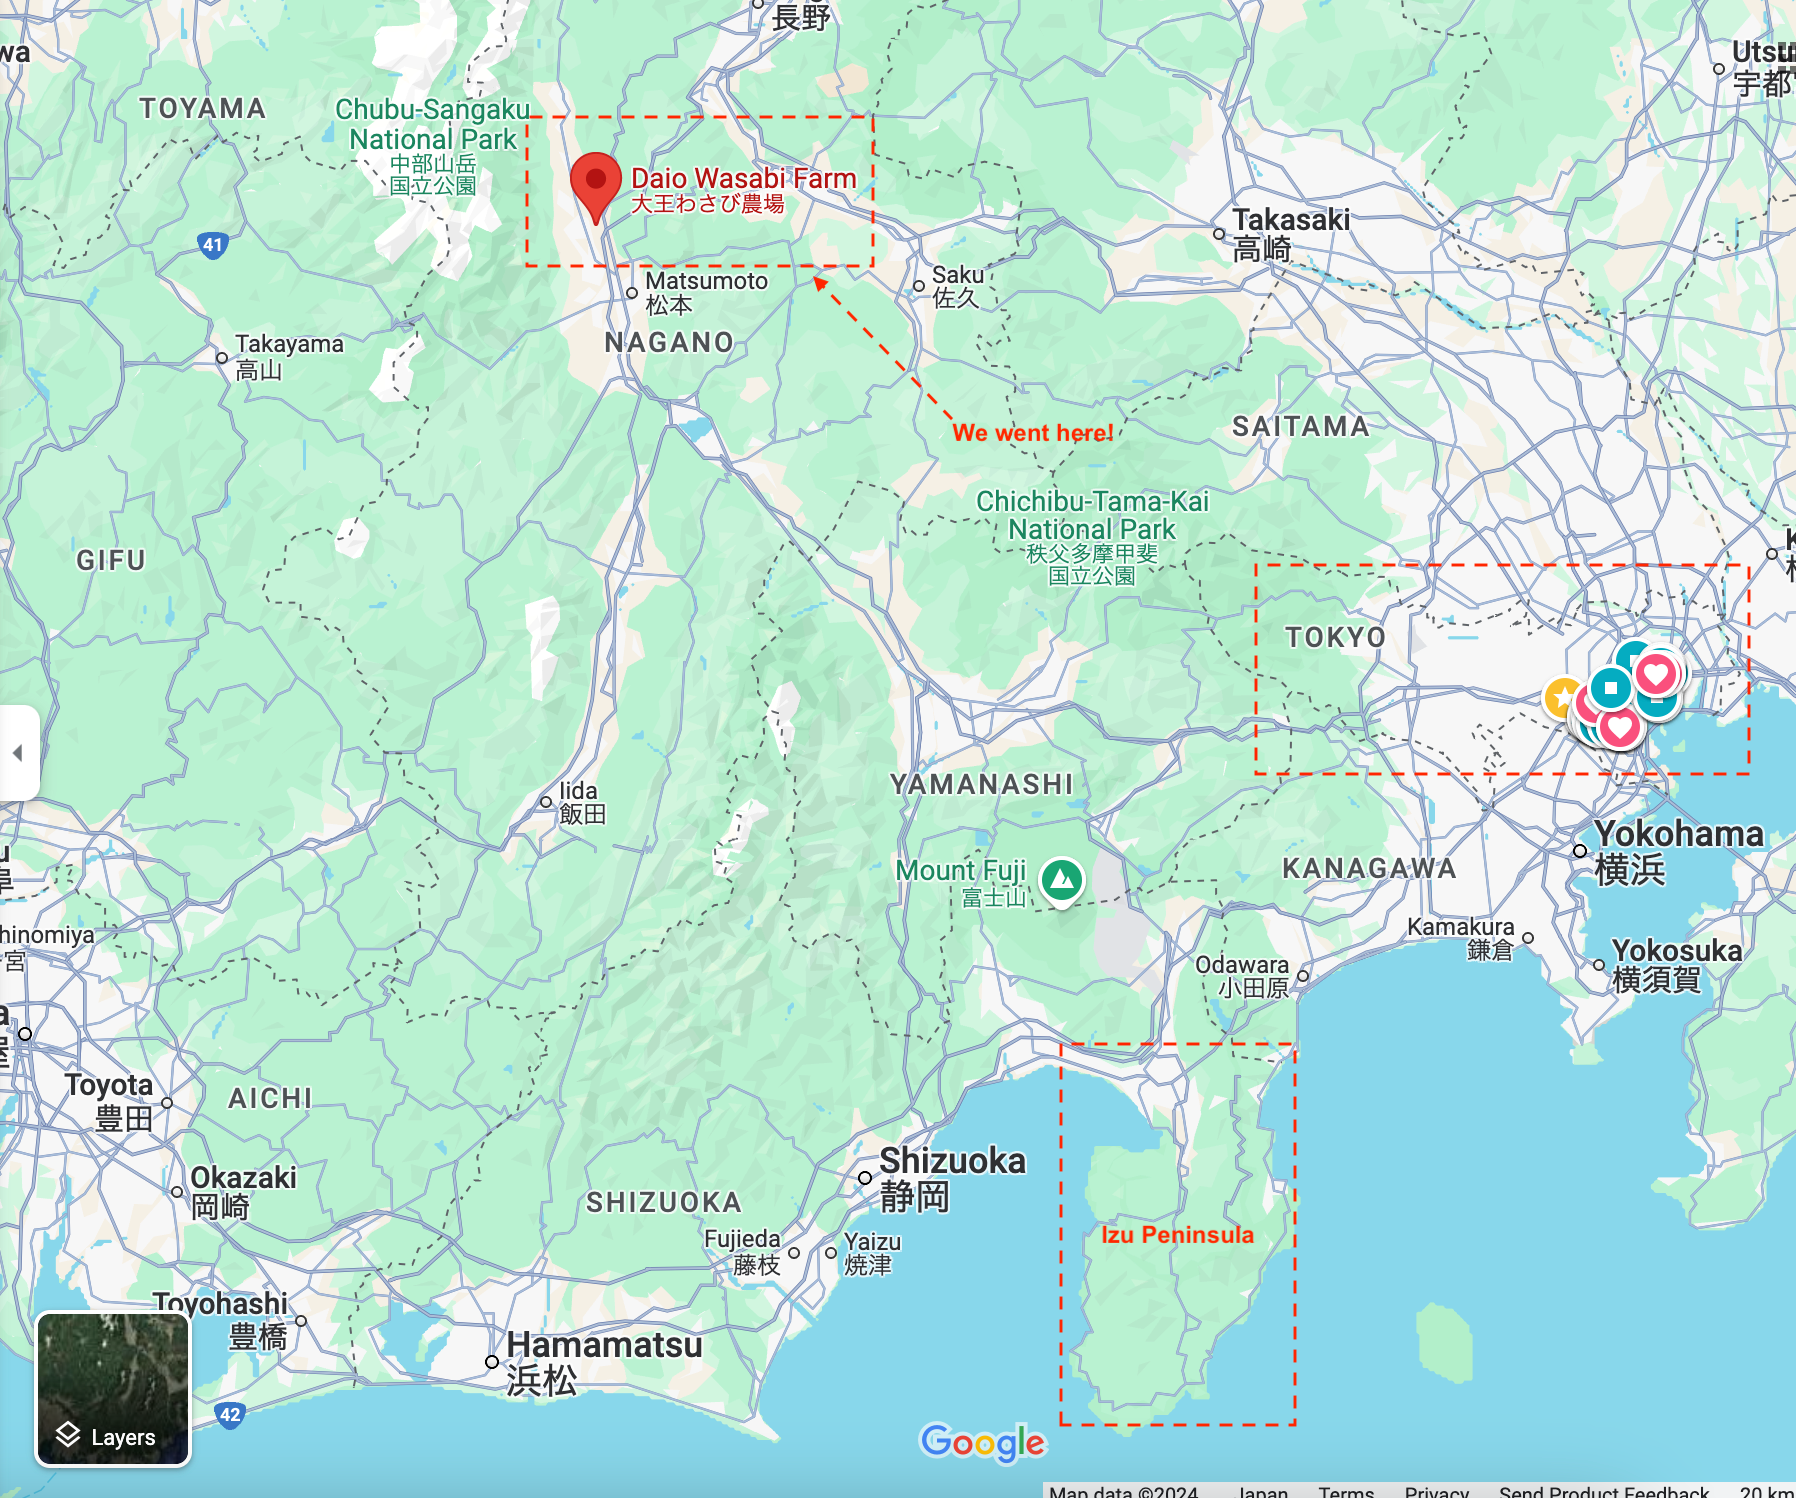Click the Chubu-Sangaku National Park label
The width and height of the screenshot is (1796, 1498).
pos(433,146)
